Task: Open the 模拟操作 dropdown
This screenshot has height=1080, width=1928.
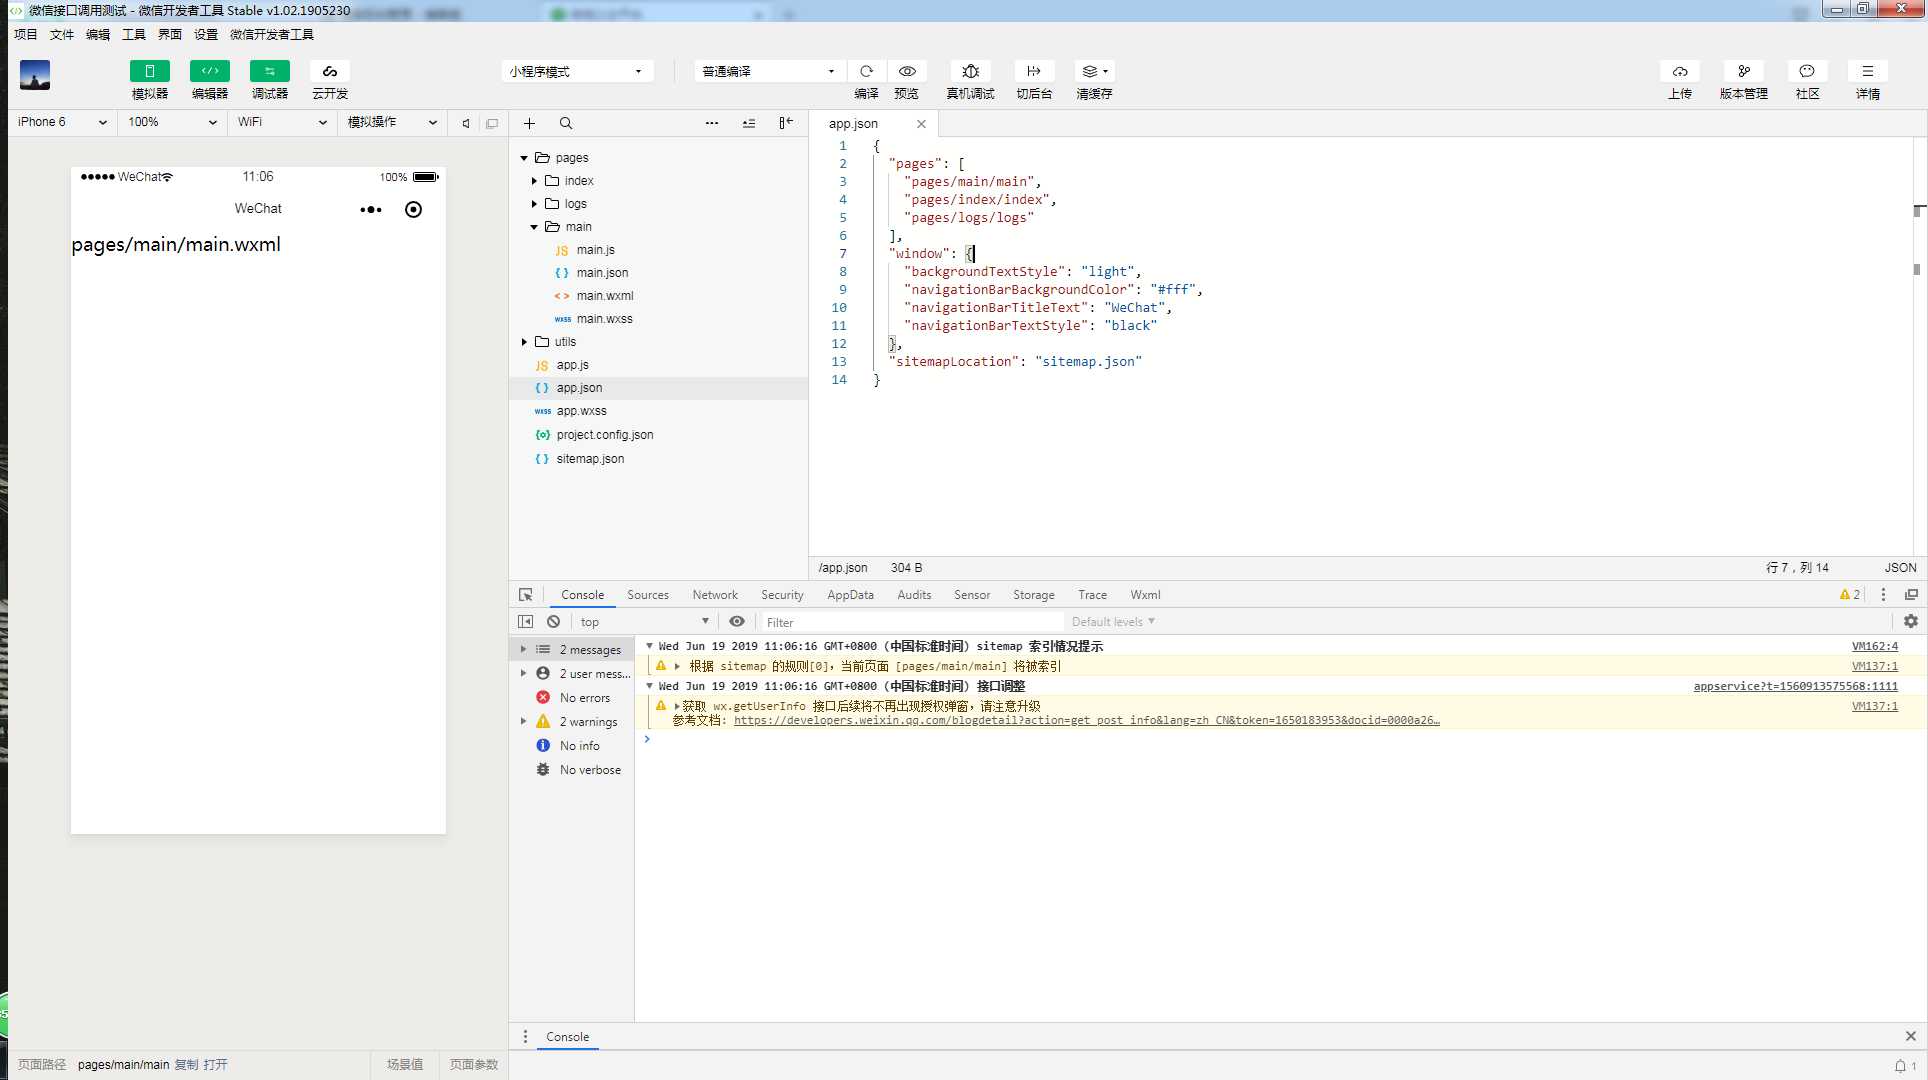Action: [392, 122]
